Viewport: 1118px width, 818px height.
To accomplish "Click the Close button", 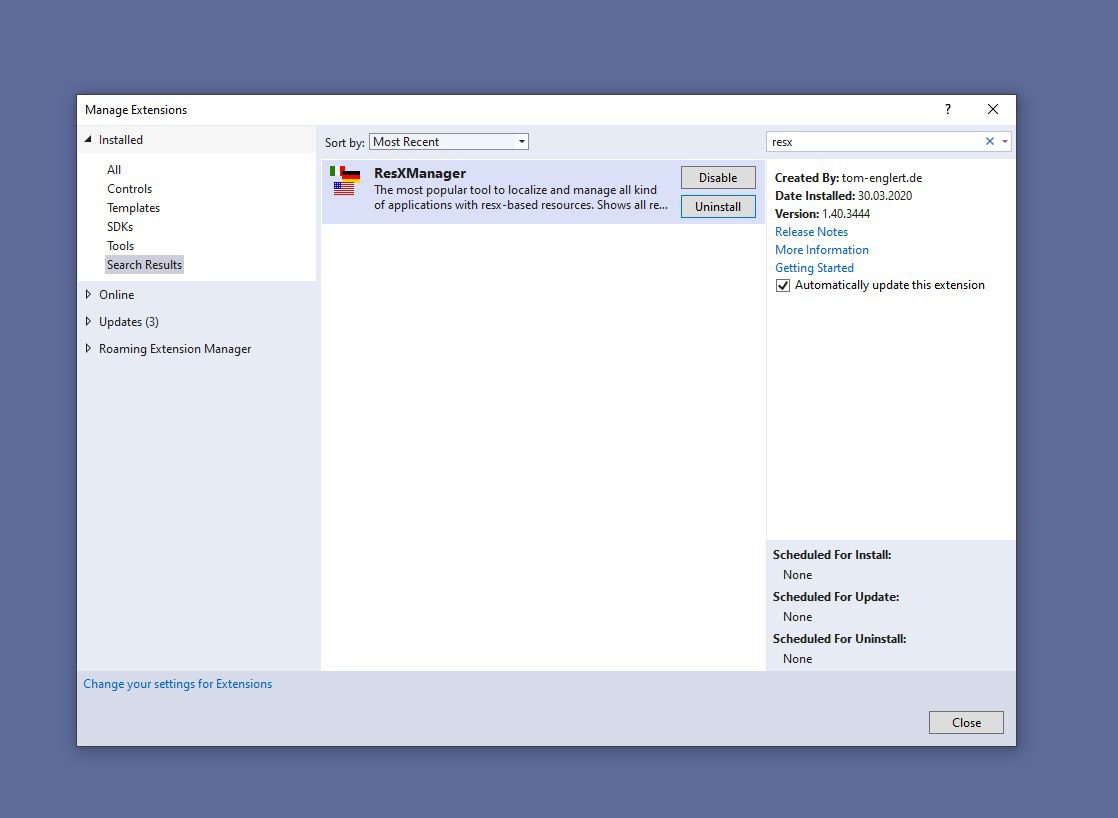I will point(966,722).
